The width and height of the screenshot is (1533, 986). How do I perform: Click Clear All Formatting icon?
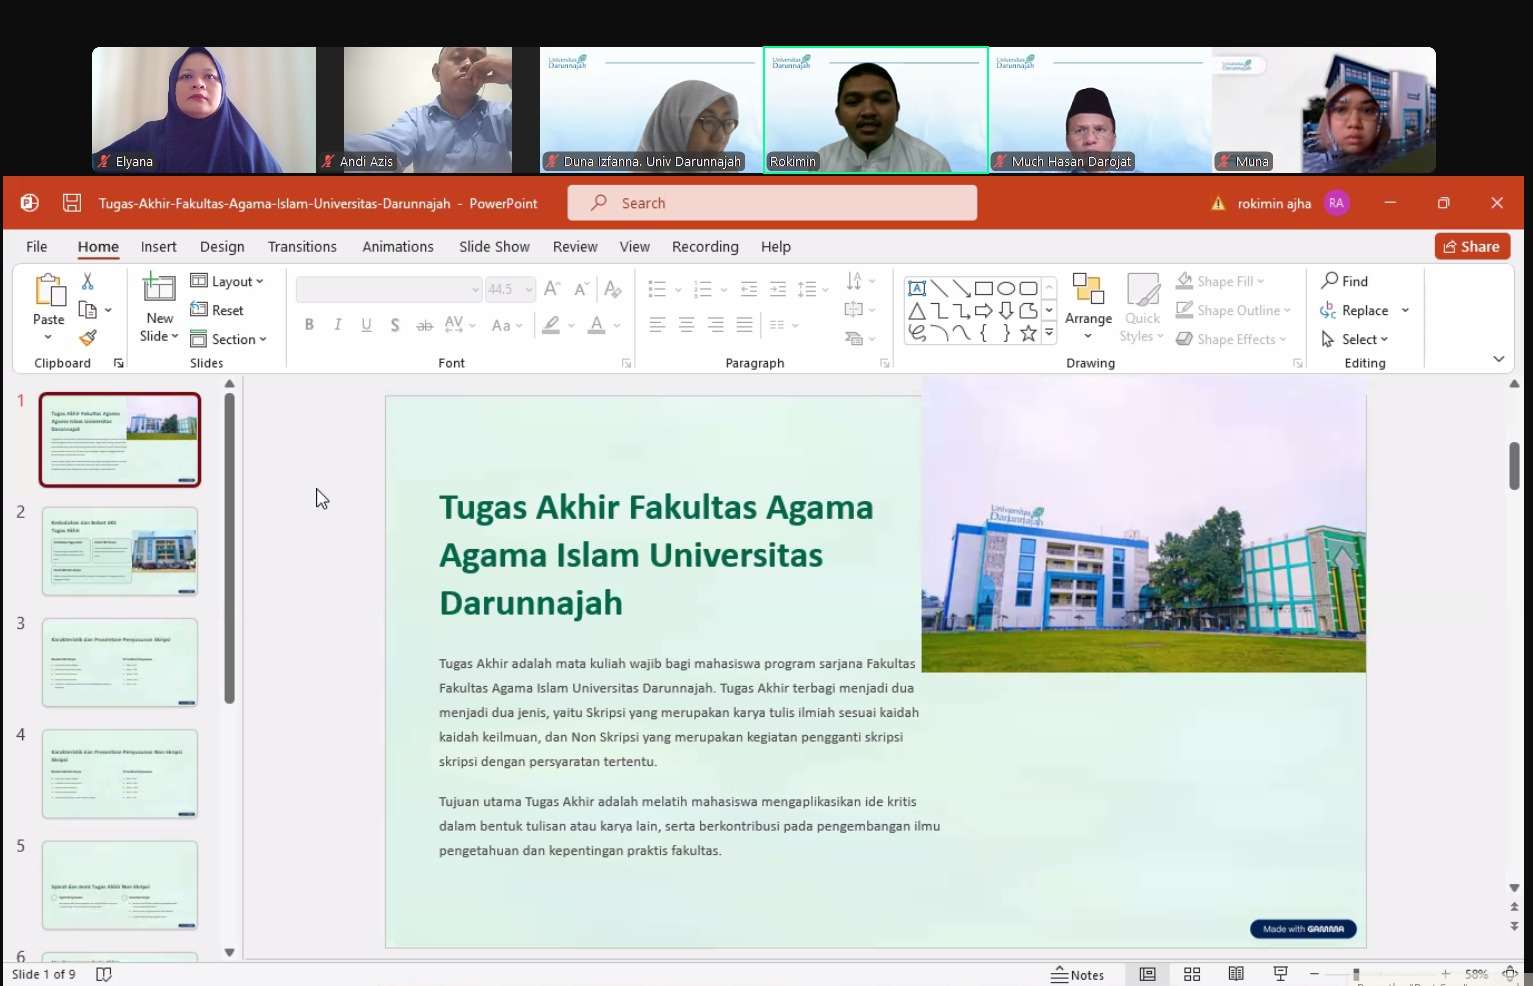point(613,289)
